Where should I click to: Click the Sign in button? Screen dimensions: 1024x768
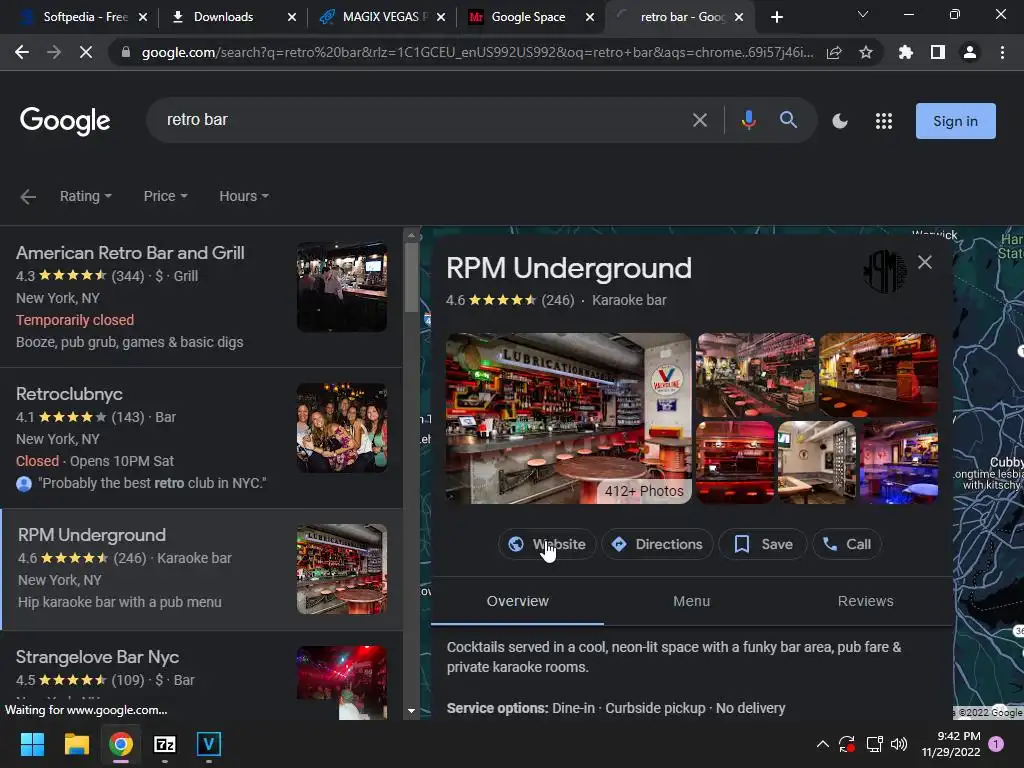(955, 121)
